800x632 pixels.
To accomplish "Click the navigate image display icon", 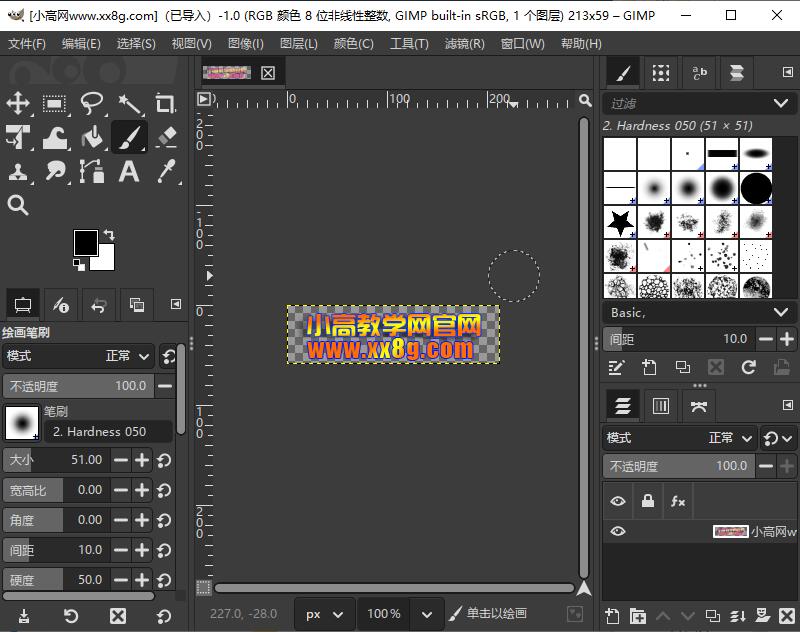I will tap(584, 588).
